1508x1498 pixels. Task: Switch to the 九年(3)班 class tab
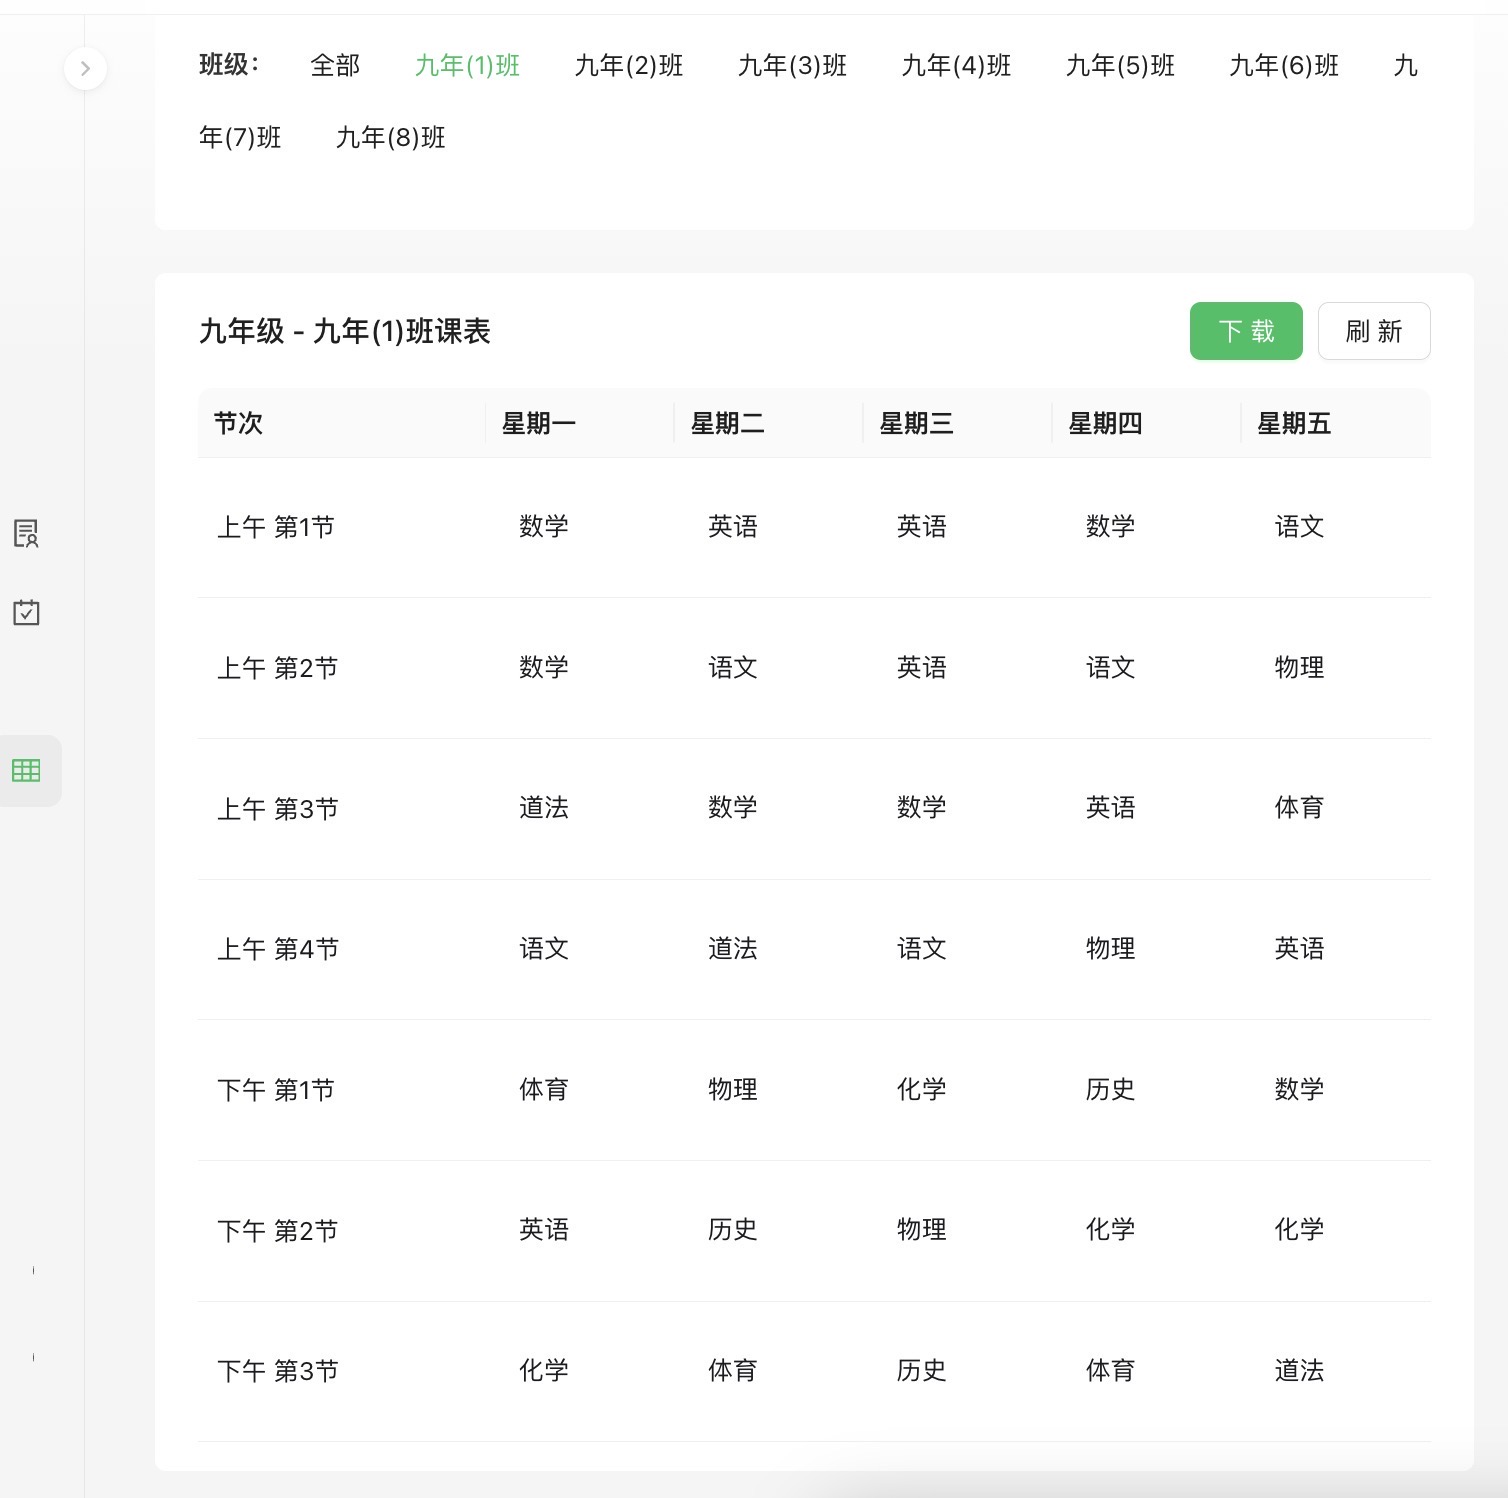point(792,66)
